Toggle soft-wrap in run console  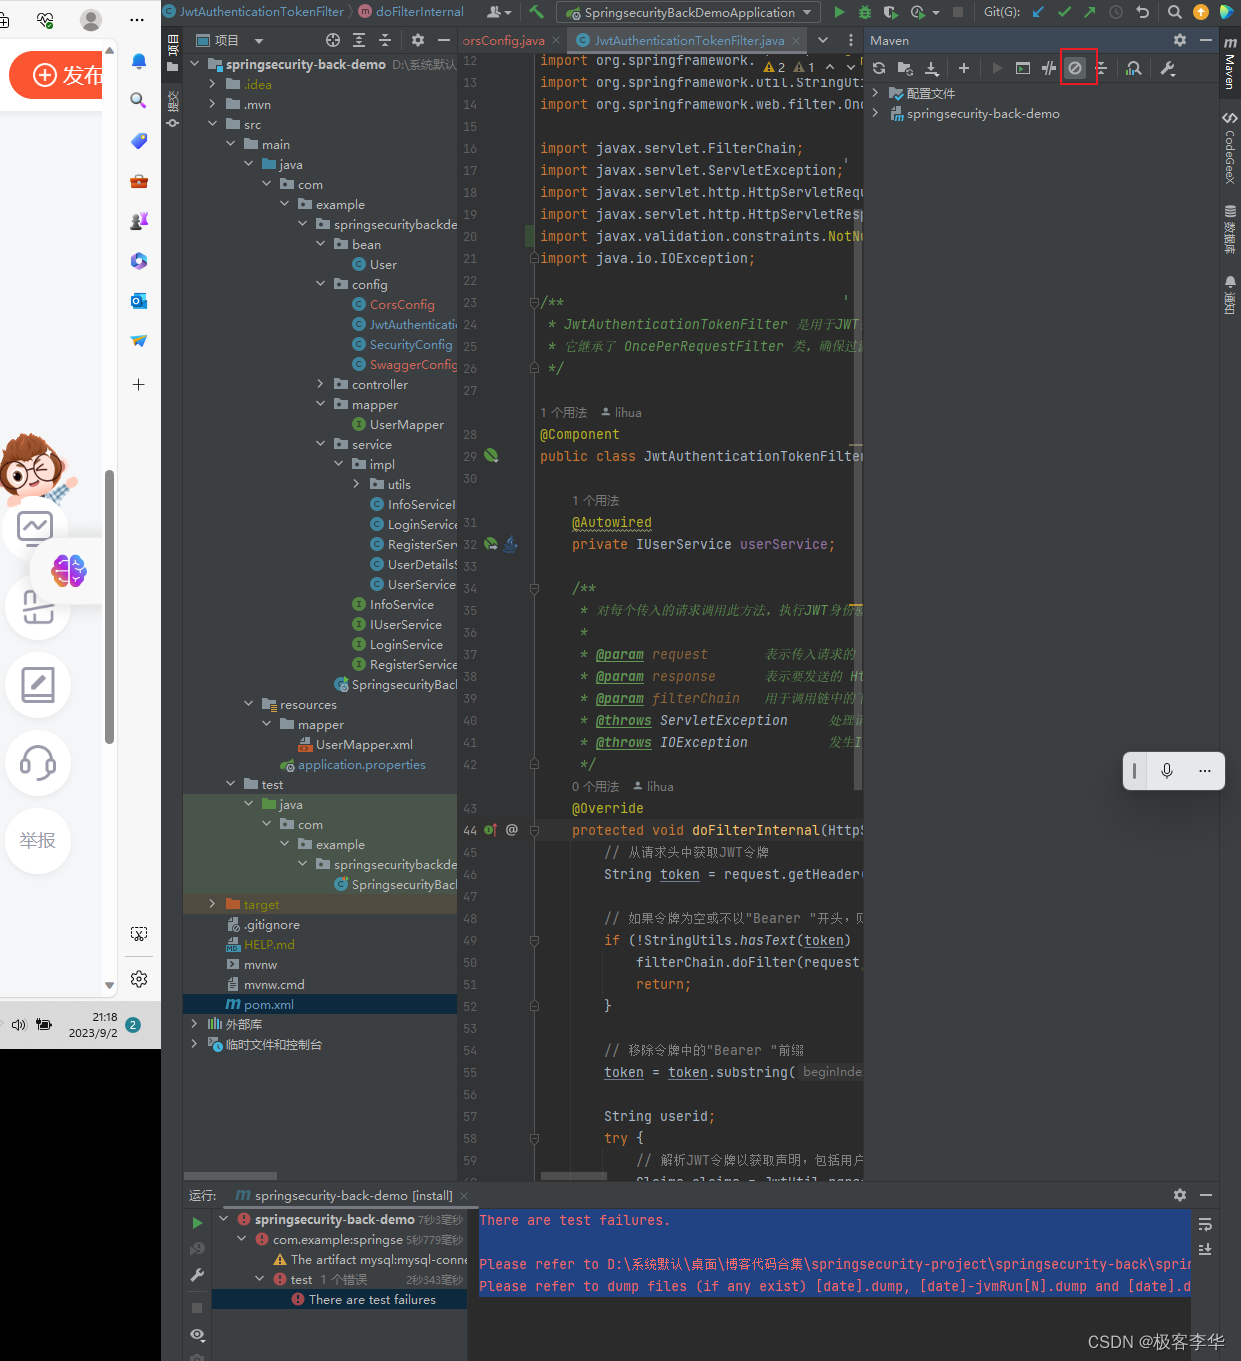click(1205, 1224)
